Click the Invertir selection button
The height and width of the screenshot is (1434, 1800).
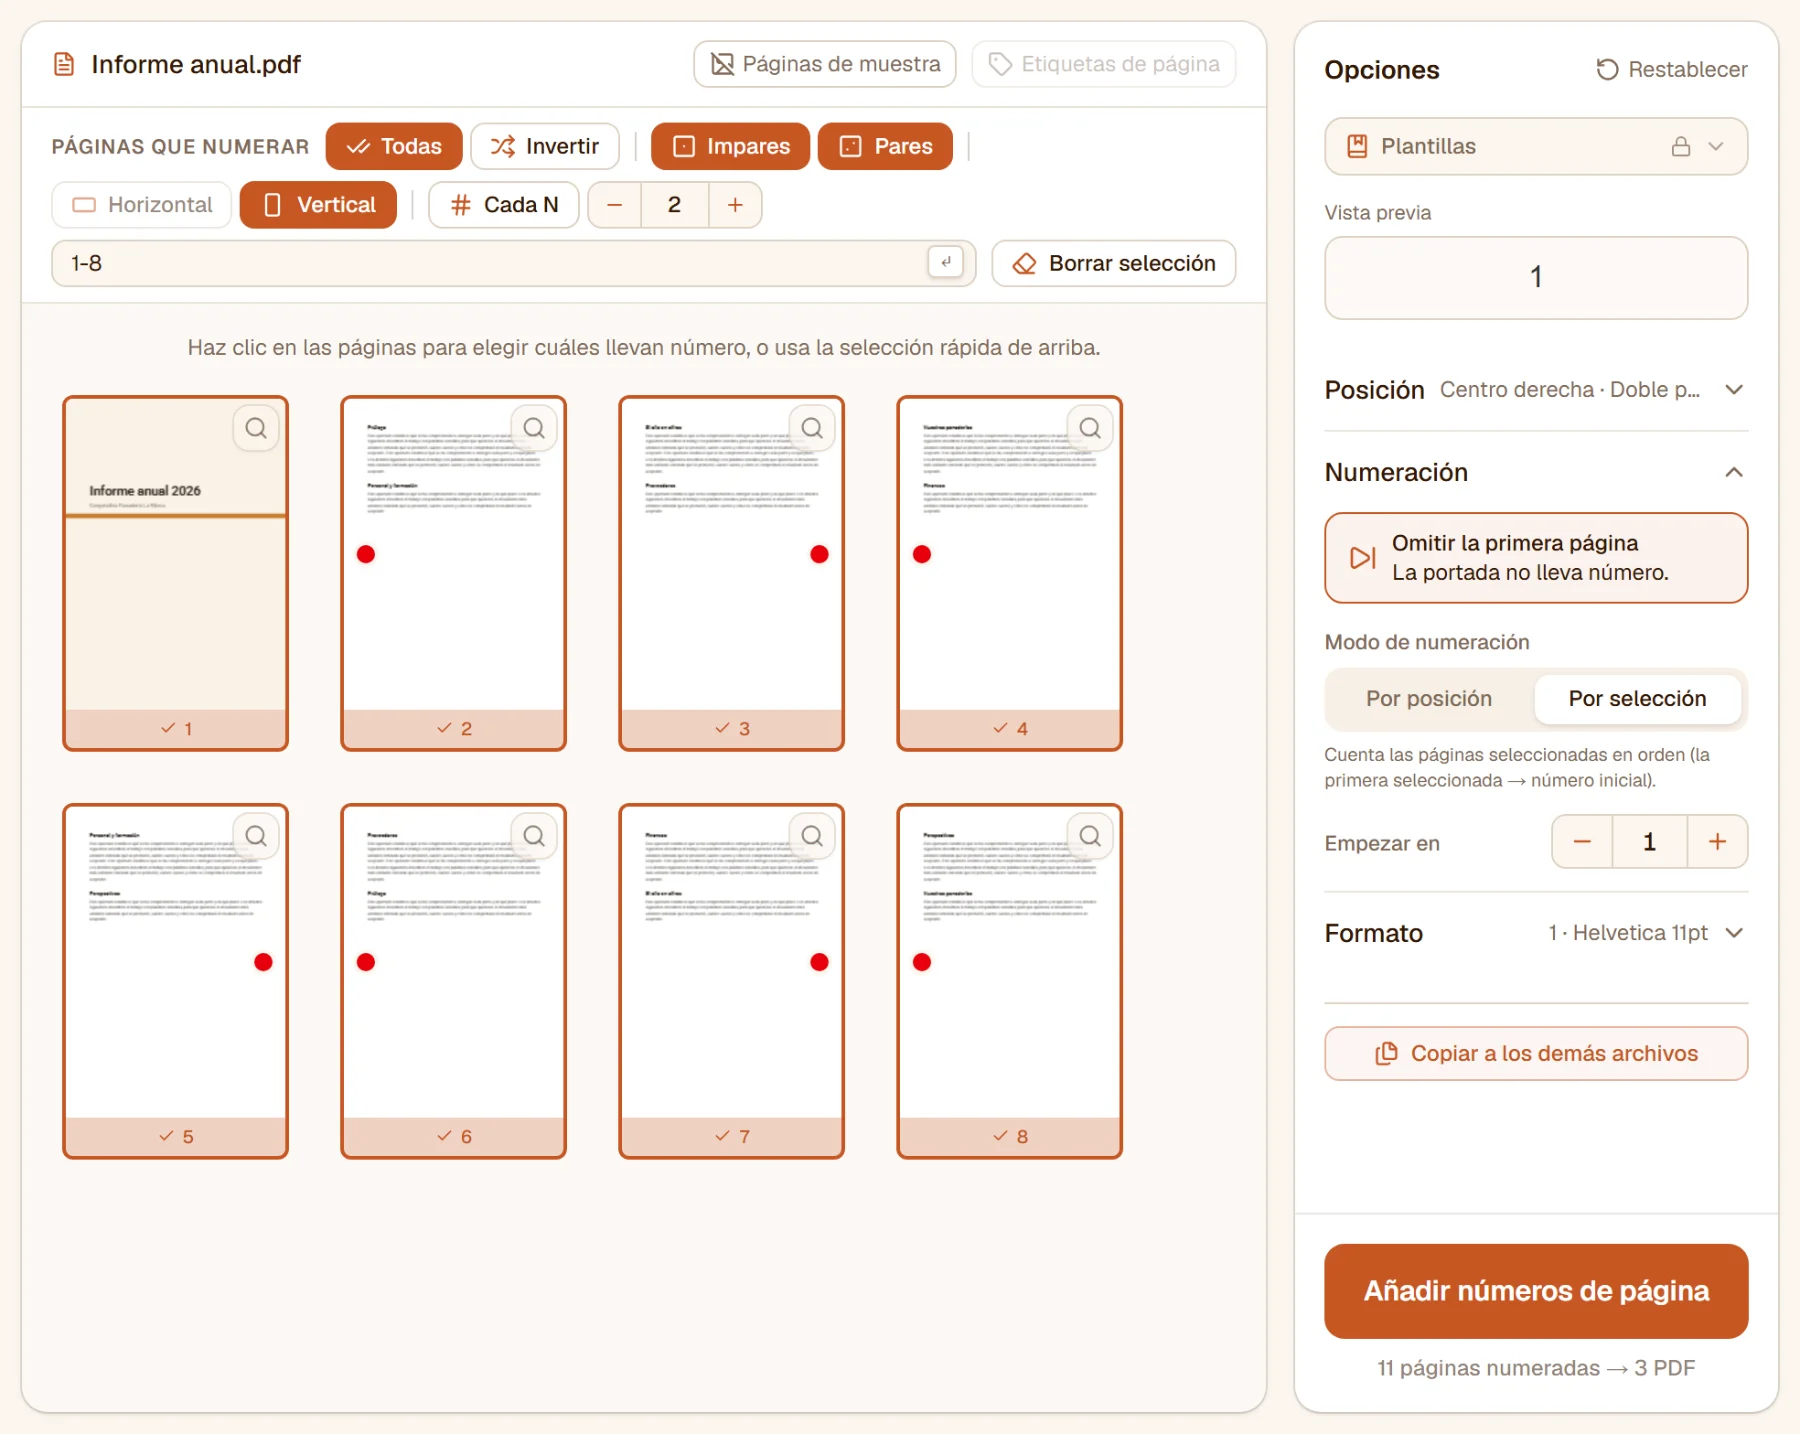pyautogui.click(x=545, y=146)
